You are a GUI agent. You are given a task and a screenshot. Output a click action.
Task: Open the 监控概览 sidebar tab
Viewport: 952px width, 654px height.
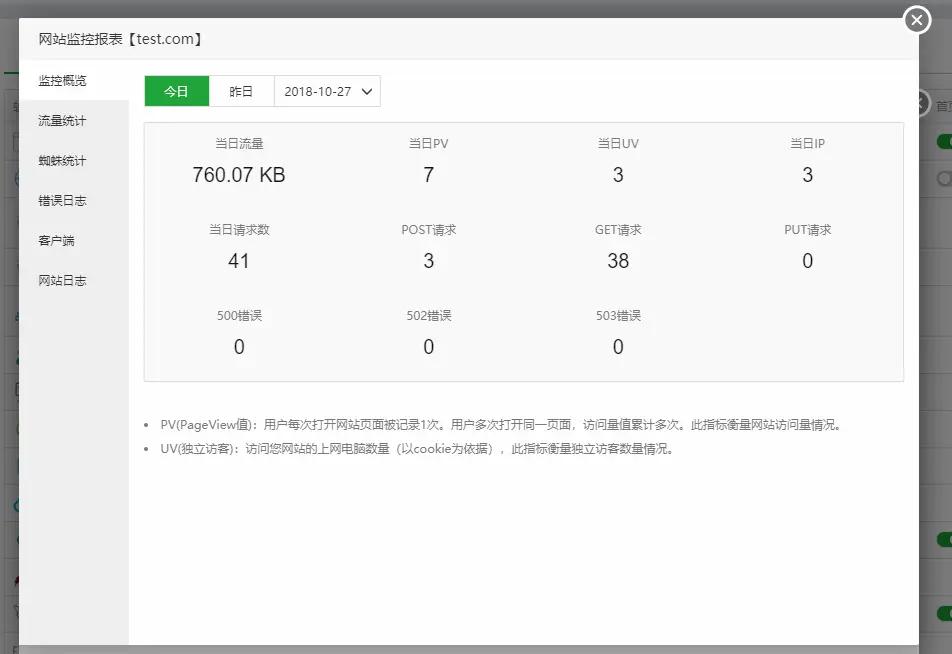point(62,80)
